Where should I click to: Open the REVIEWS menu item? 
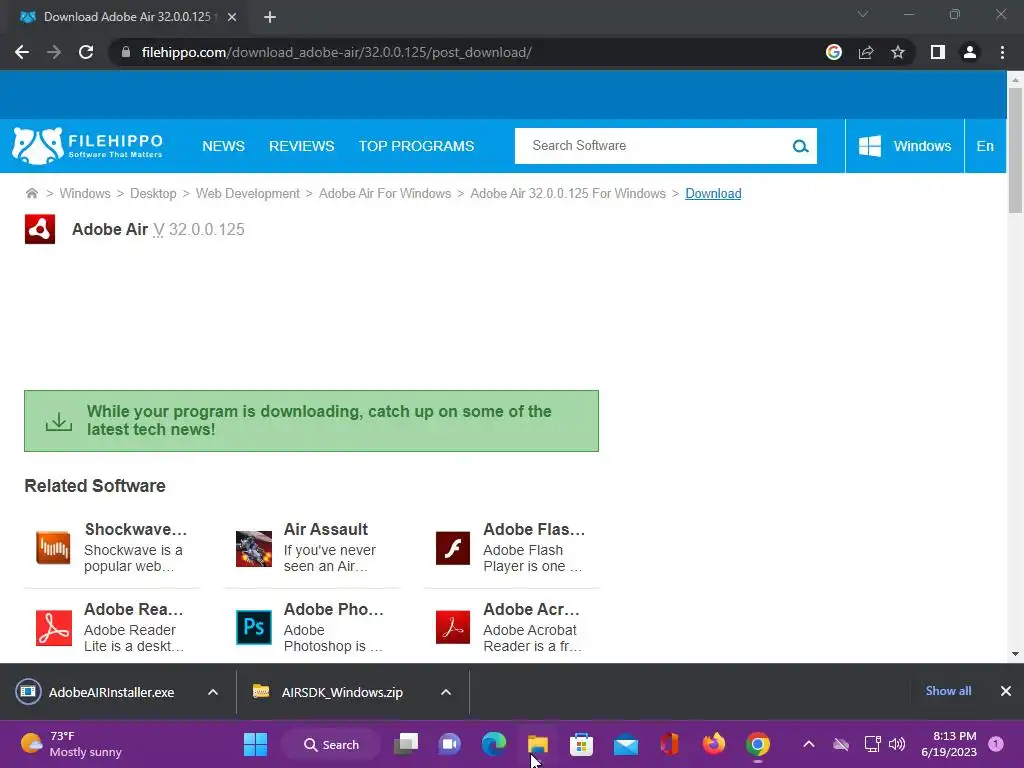pyautogui.click(x=302, y=146)
